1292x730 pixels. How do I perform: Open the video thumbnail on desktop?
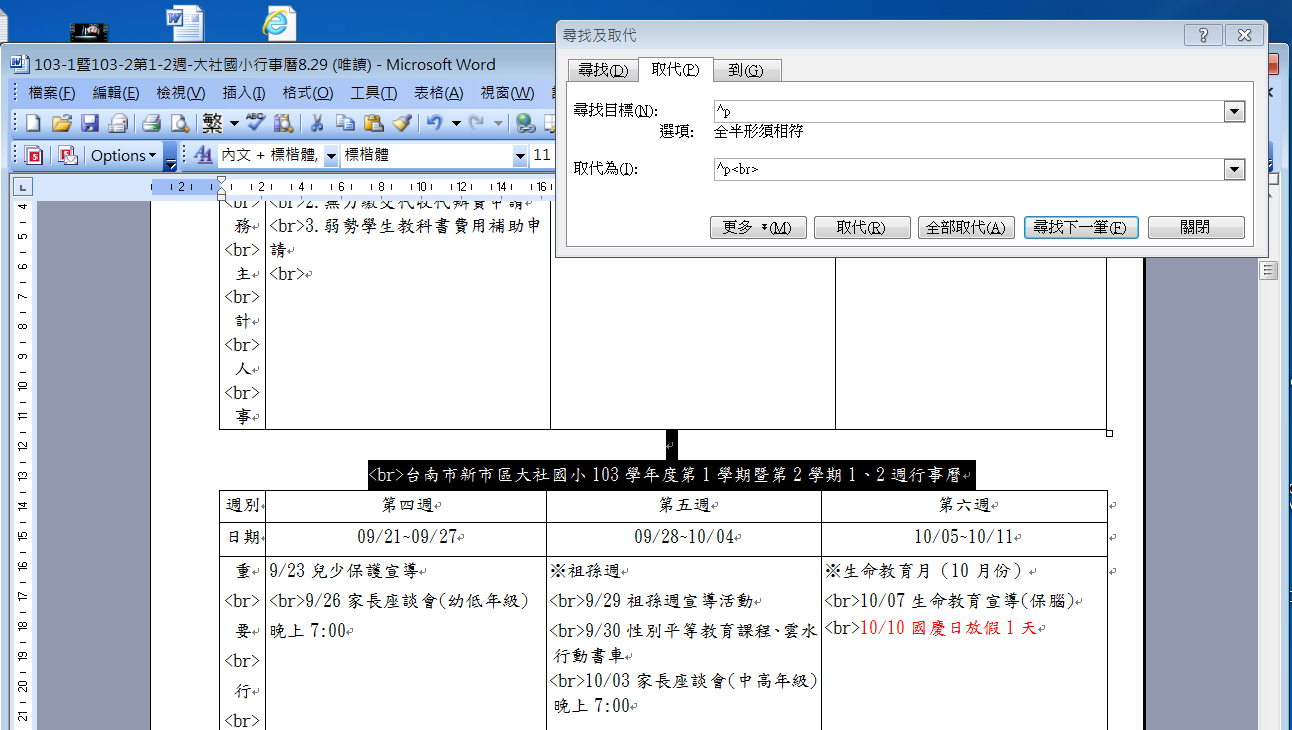pyautogui.click(x=90, y=32)
